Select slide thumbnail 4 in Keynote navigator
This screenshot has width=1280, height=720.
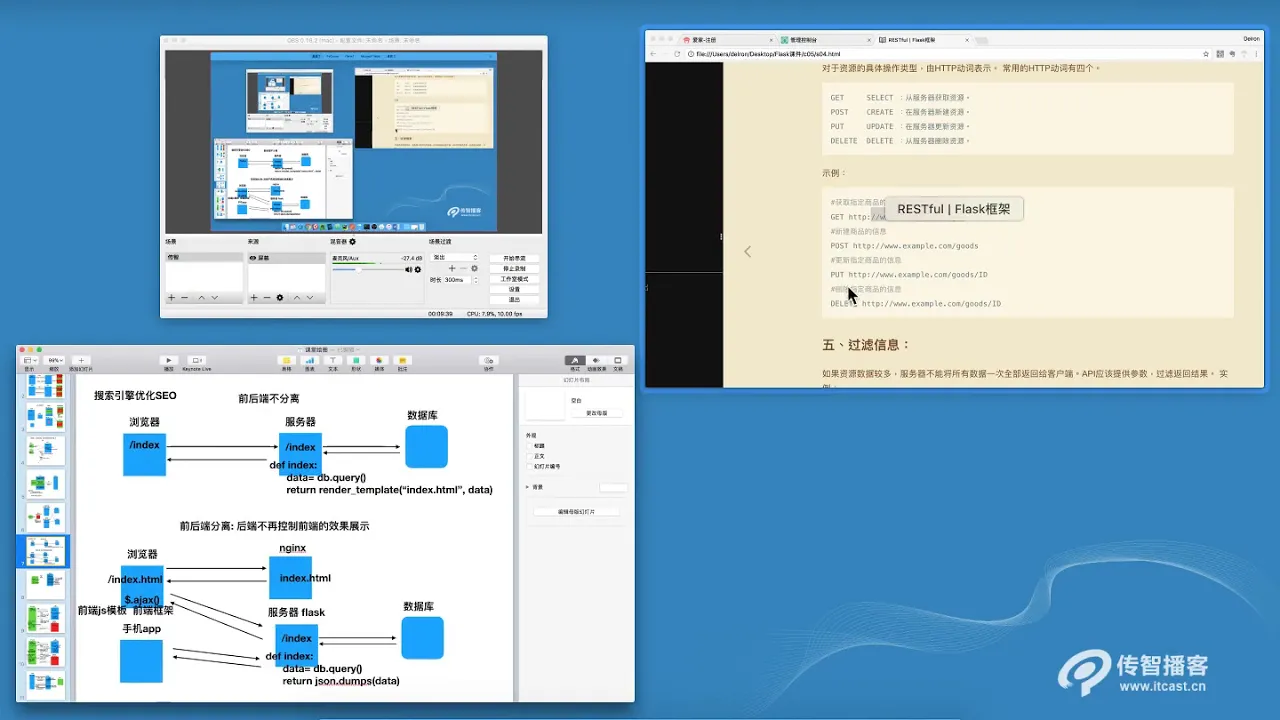click(46, 450)
